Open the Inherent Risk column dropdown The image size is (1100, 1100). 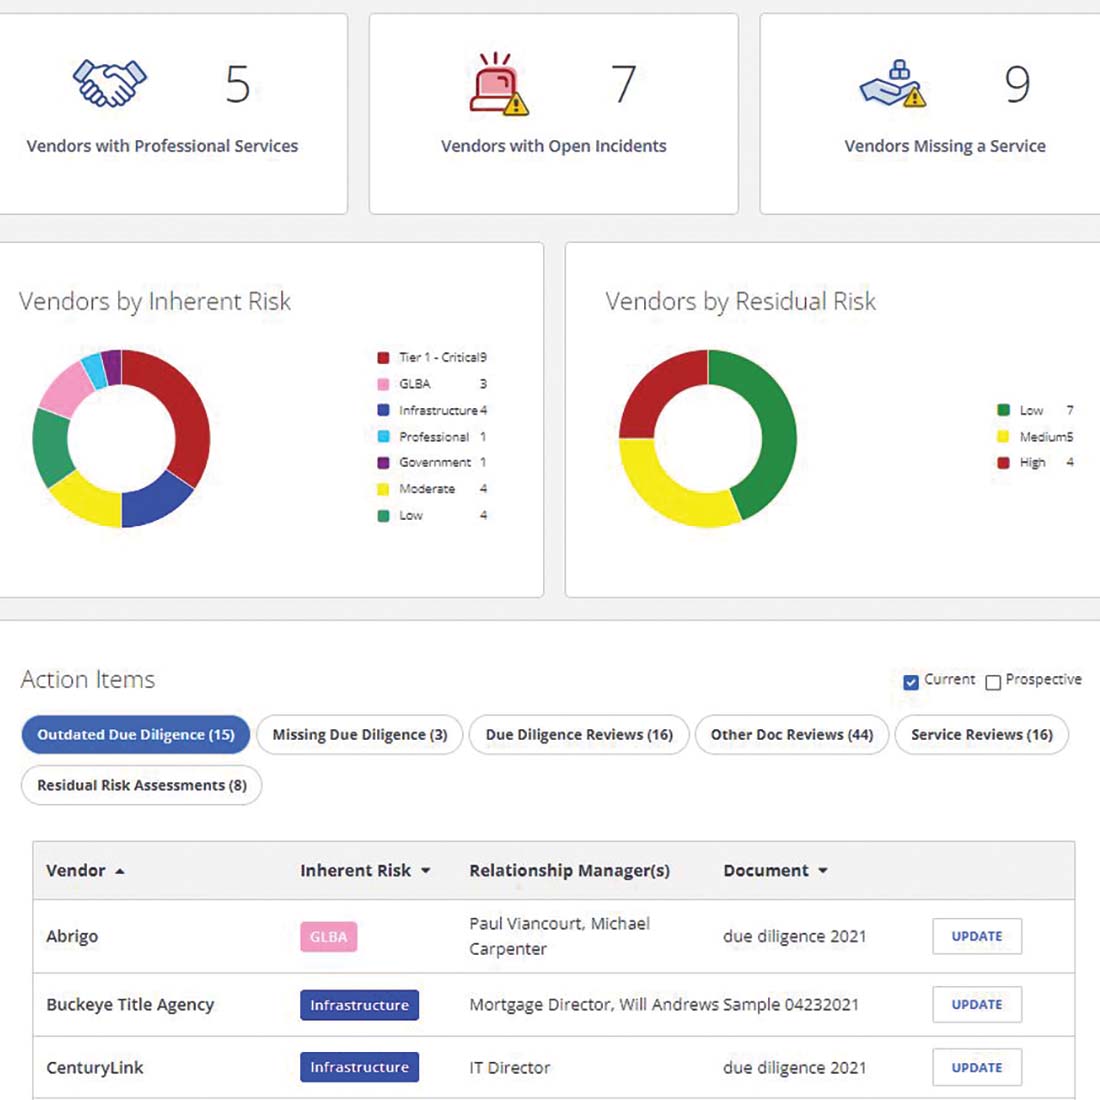pyautogui.click(x=426, y=871)
